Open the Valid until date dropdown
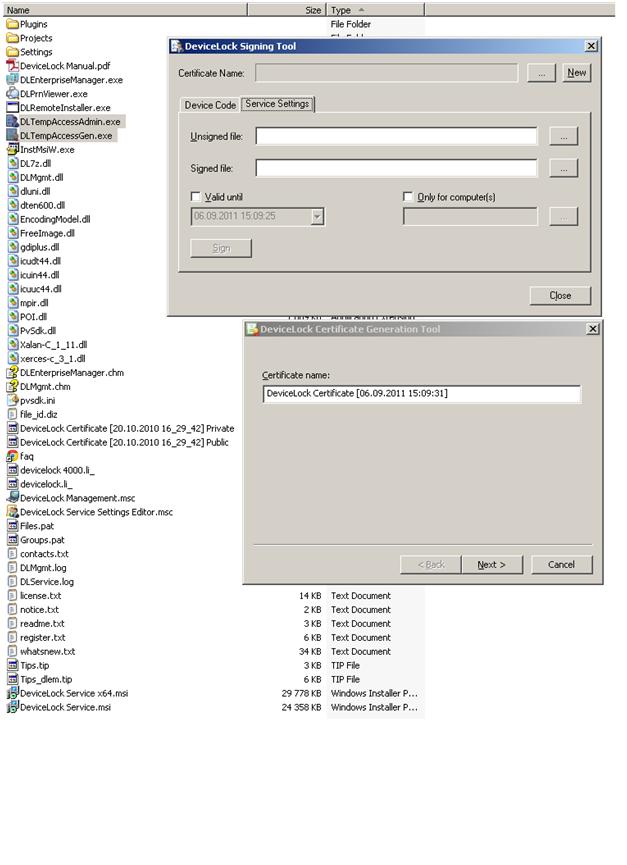Screen dimensions: 627x865 click(317, 217)
